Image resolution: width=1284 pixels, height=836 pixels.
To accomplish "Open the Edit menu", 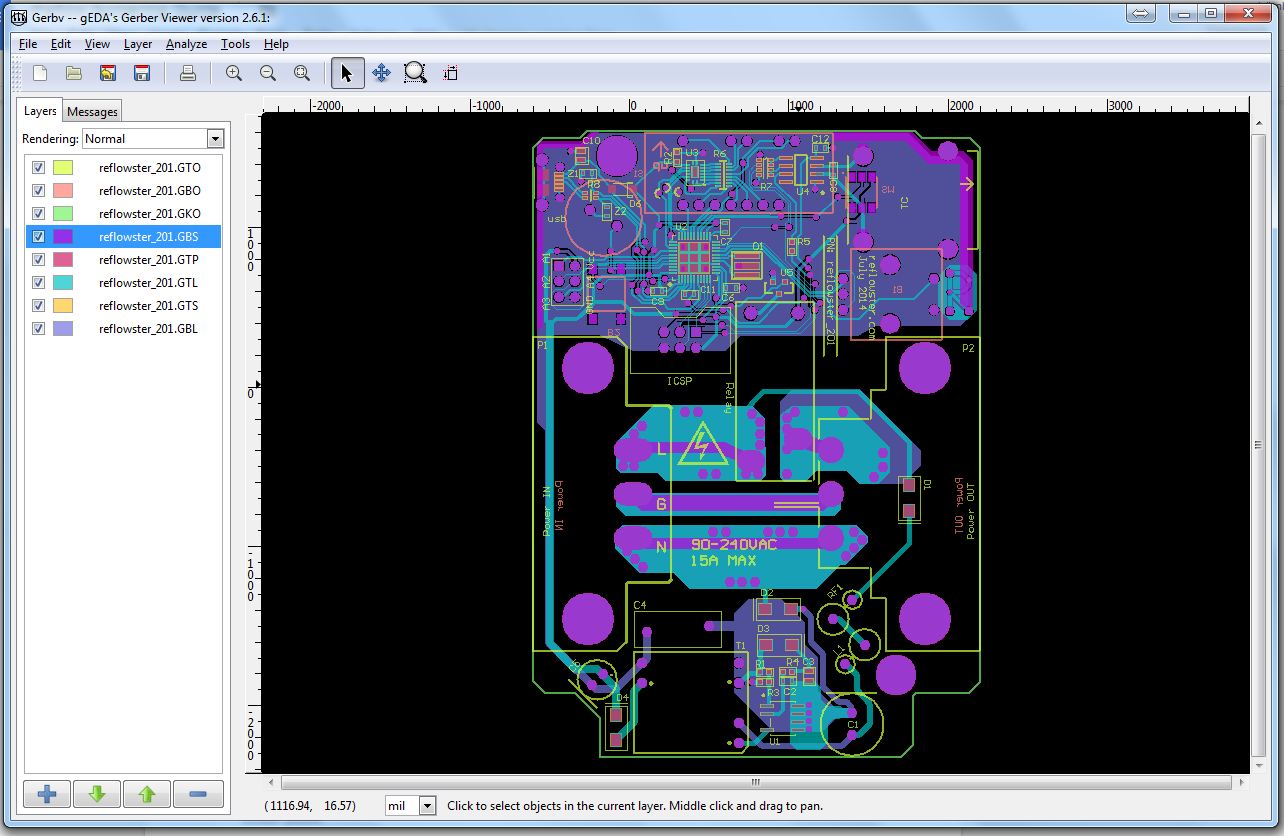I will tap(61, 44).
